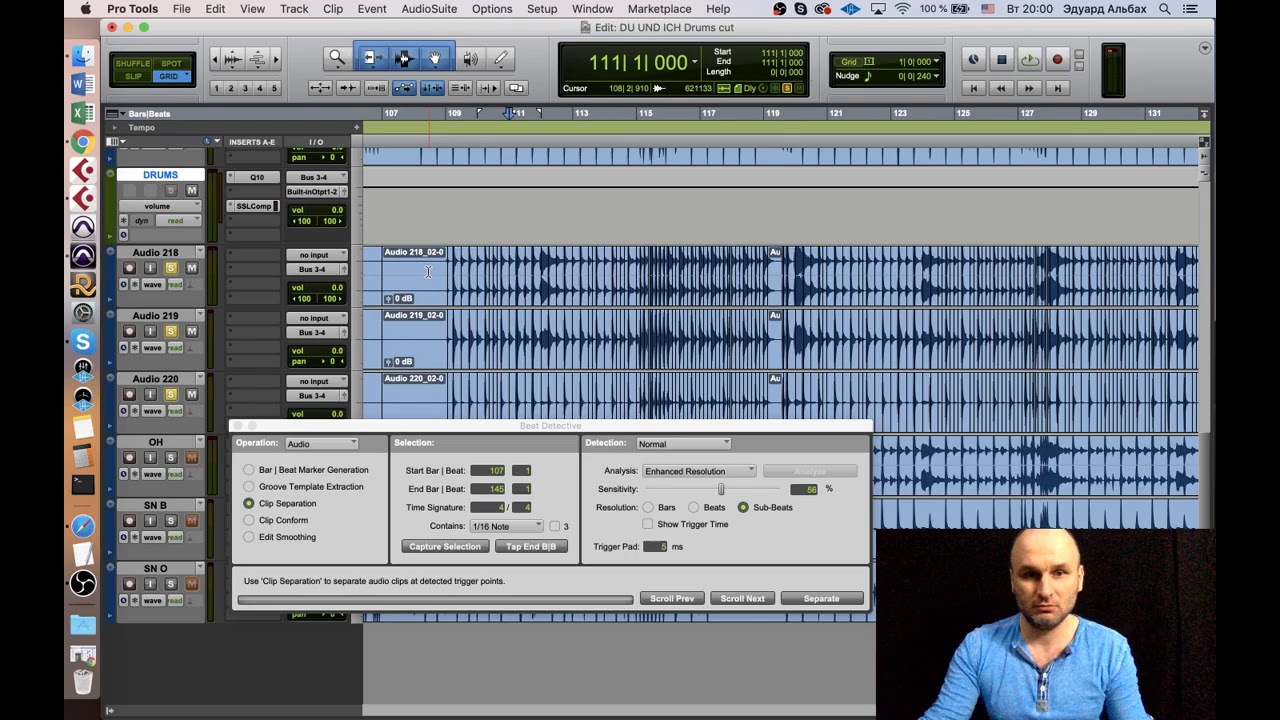The height and width of the screenshot is (720, 1280).
Task: Click the Scroll Next button
Action: tap(742, 599)
